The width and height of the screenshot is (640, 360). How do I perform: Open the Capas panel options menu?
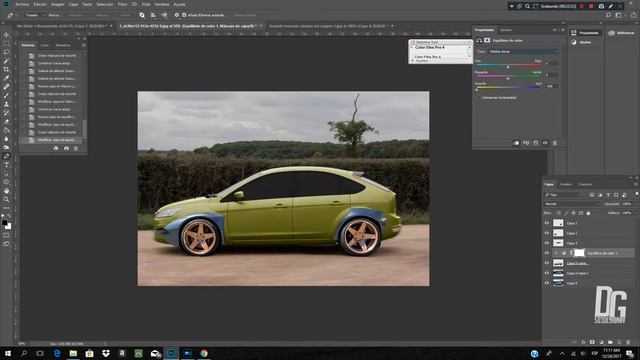(x=636, y=184)
